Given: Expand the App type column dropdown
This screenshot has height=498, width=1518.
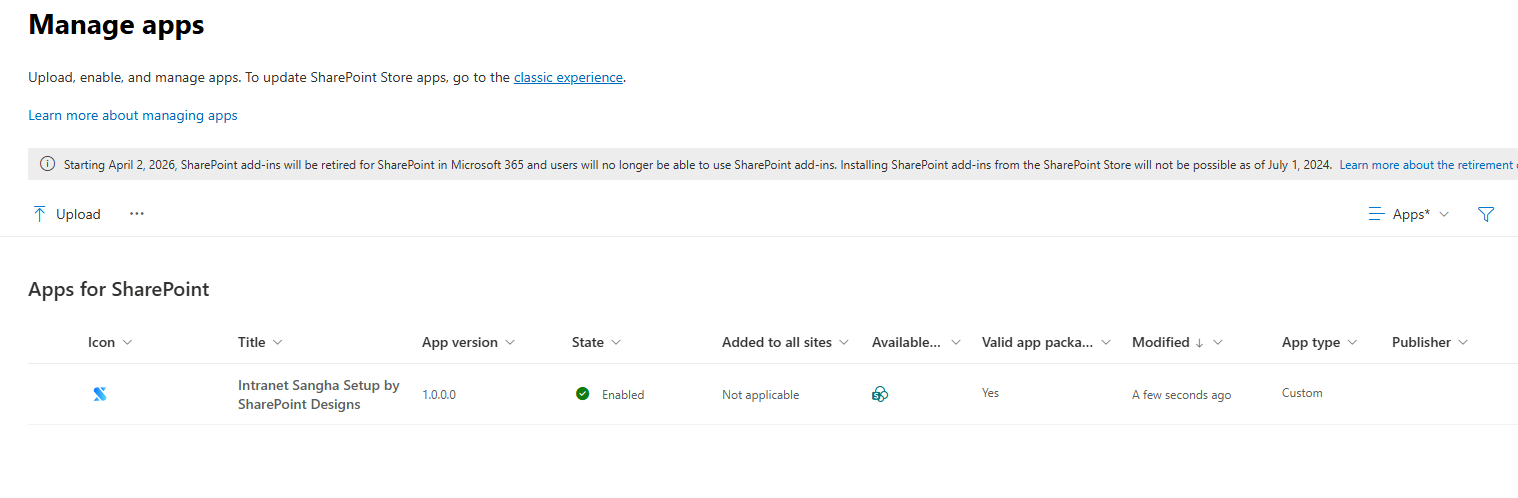Looking at the screenshot, I should click(1352, 343).
